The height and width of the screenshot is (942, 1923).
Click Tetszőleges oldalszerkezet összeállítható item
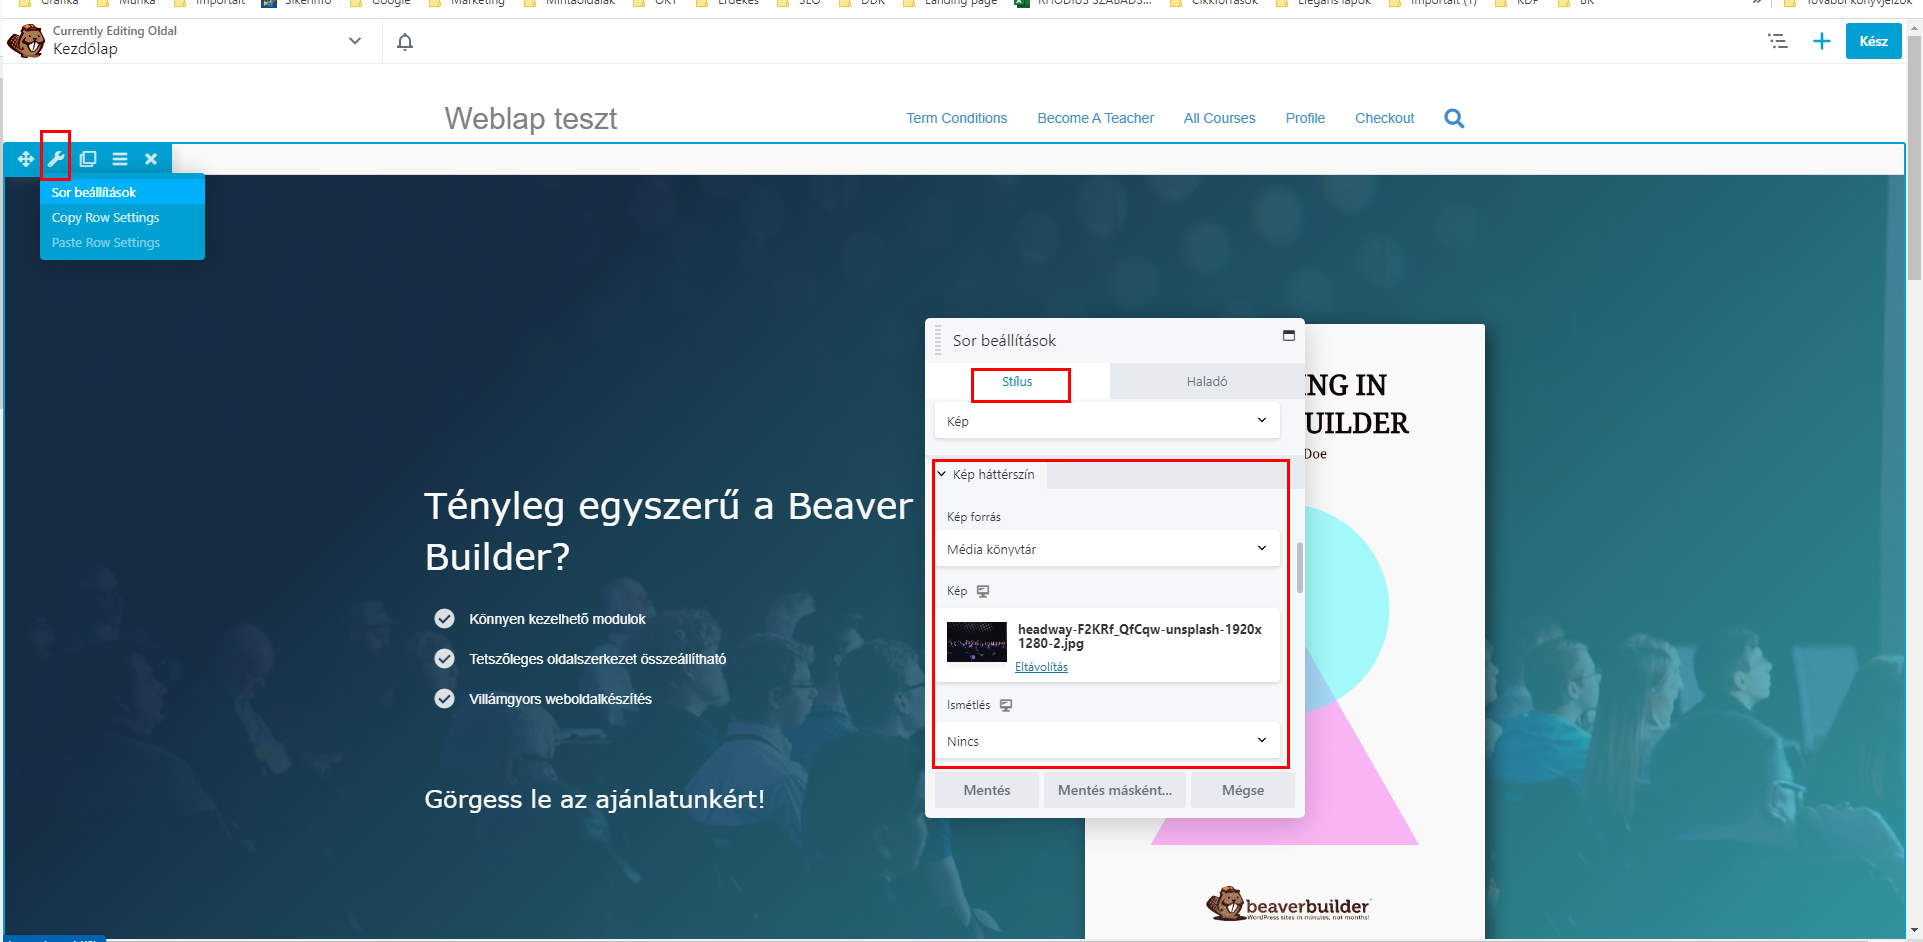point(597,659)
